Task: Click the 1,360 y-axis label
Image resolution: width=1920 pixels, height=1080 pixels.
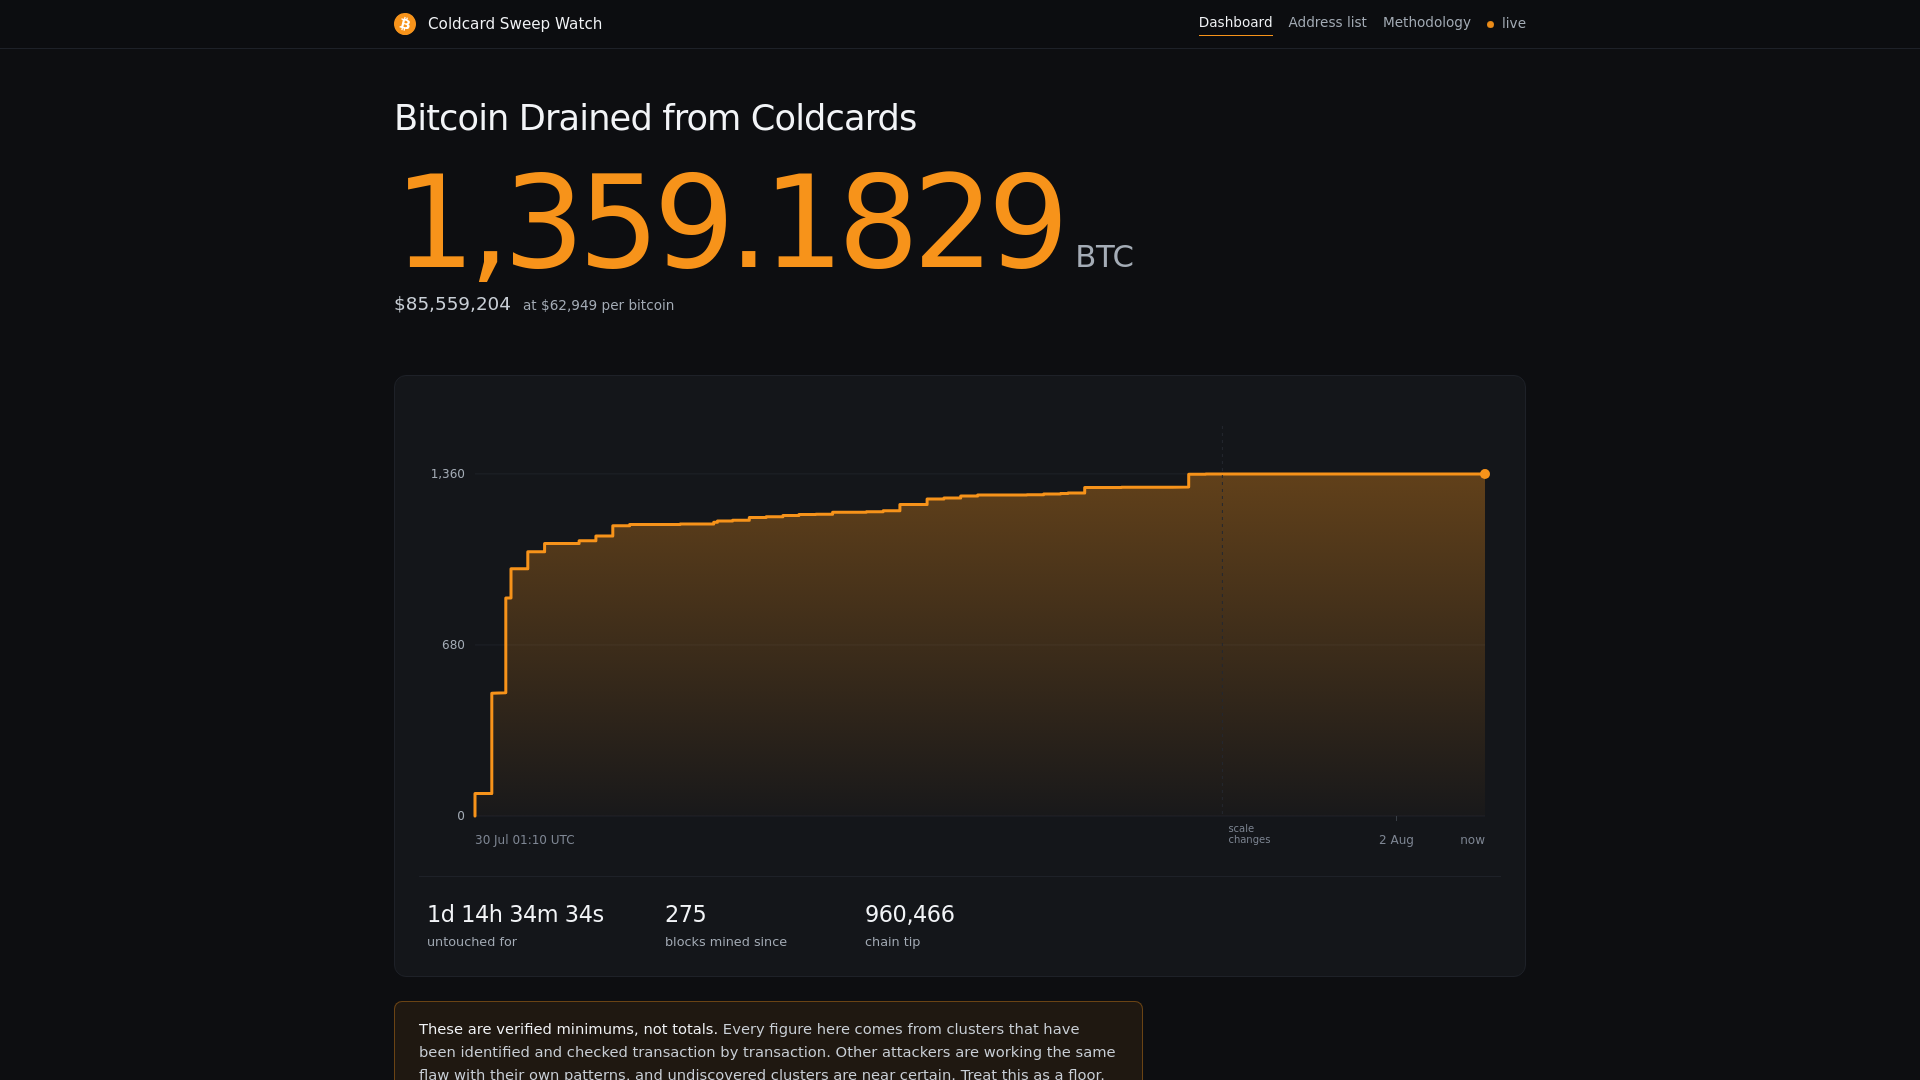Action: click(x=447, y=474)
